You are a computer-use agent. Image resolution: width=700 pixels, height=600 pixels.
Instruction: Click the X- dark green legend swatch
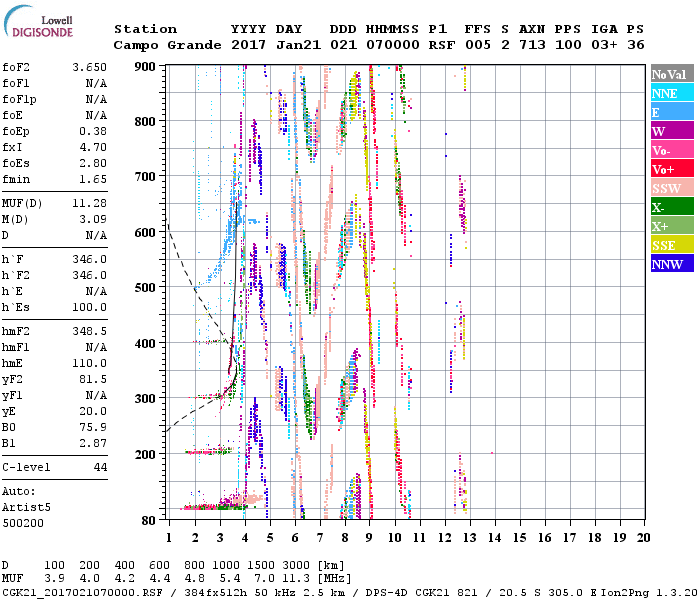pos(671,207)
